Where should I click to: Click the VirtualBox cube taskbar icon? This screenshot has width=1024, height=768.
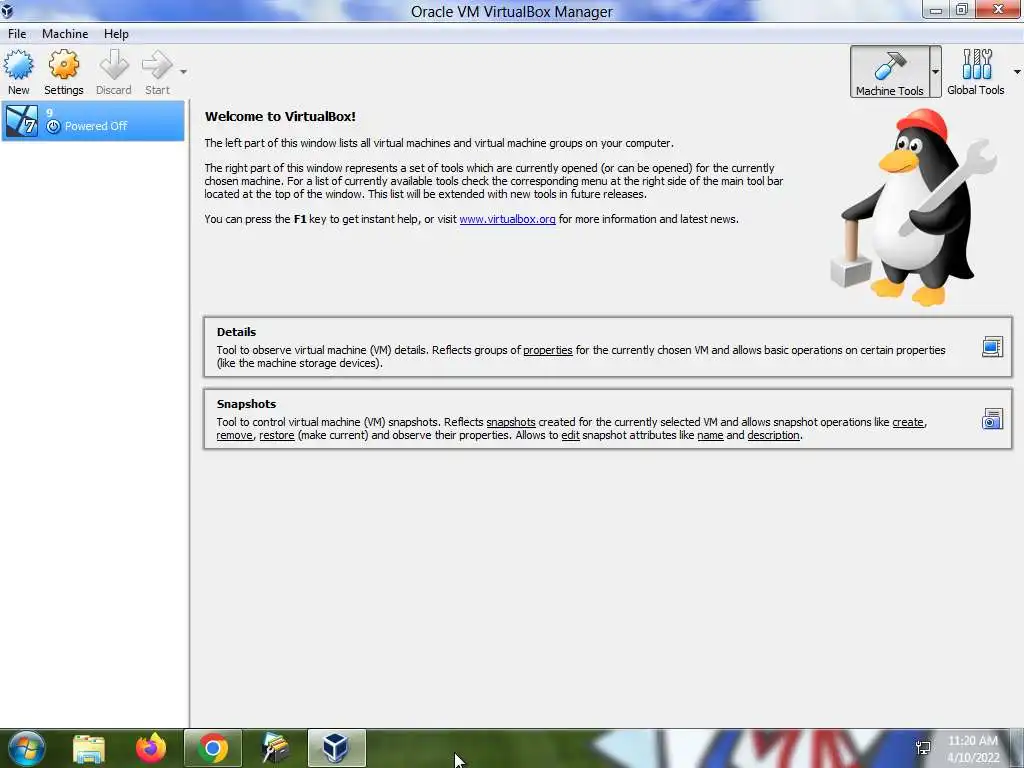[x=336, y=748]
